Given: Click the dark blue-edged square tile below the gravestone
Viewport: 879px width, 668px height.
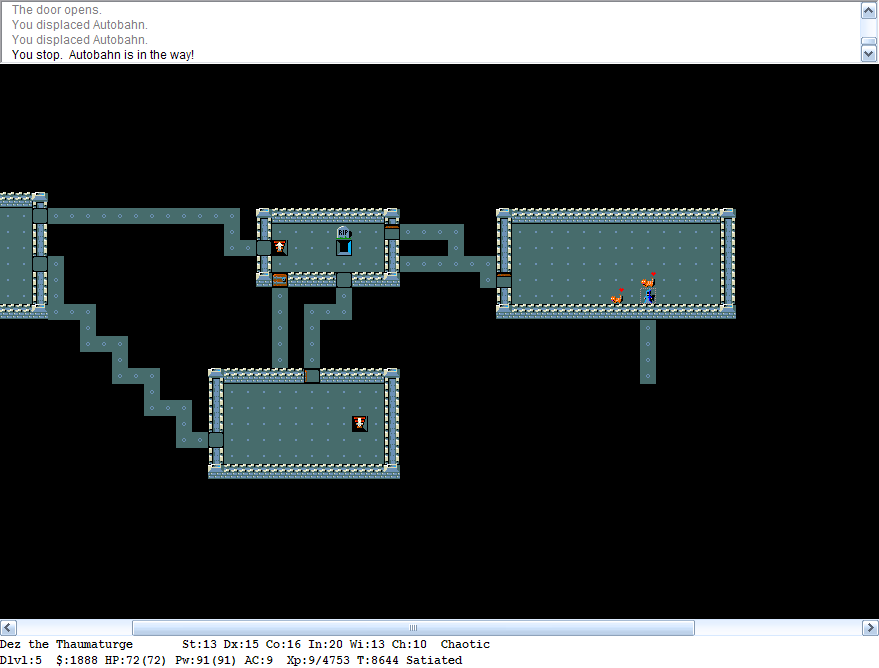Looking at the screenshot, I should click(344, 247).
